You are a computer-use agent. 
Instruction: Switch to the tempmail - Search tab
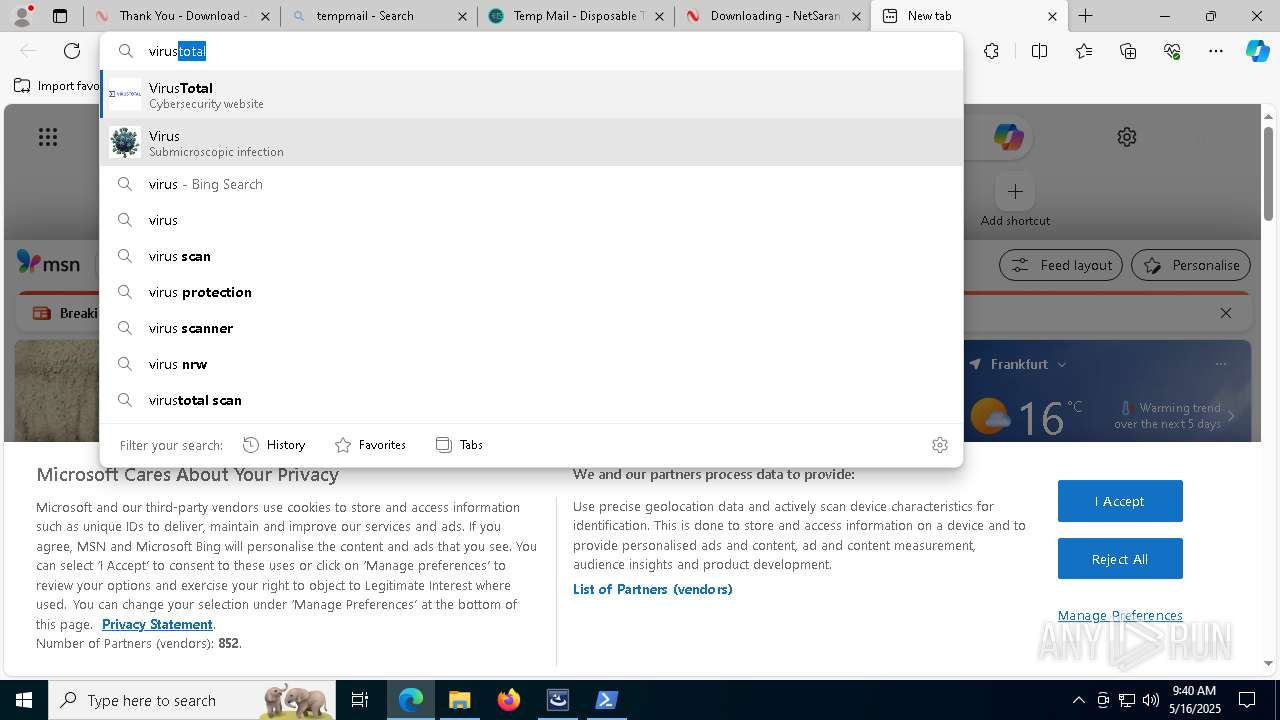(378, 16)
